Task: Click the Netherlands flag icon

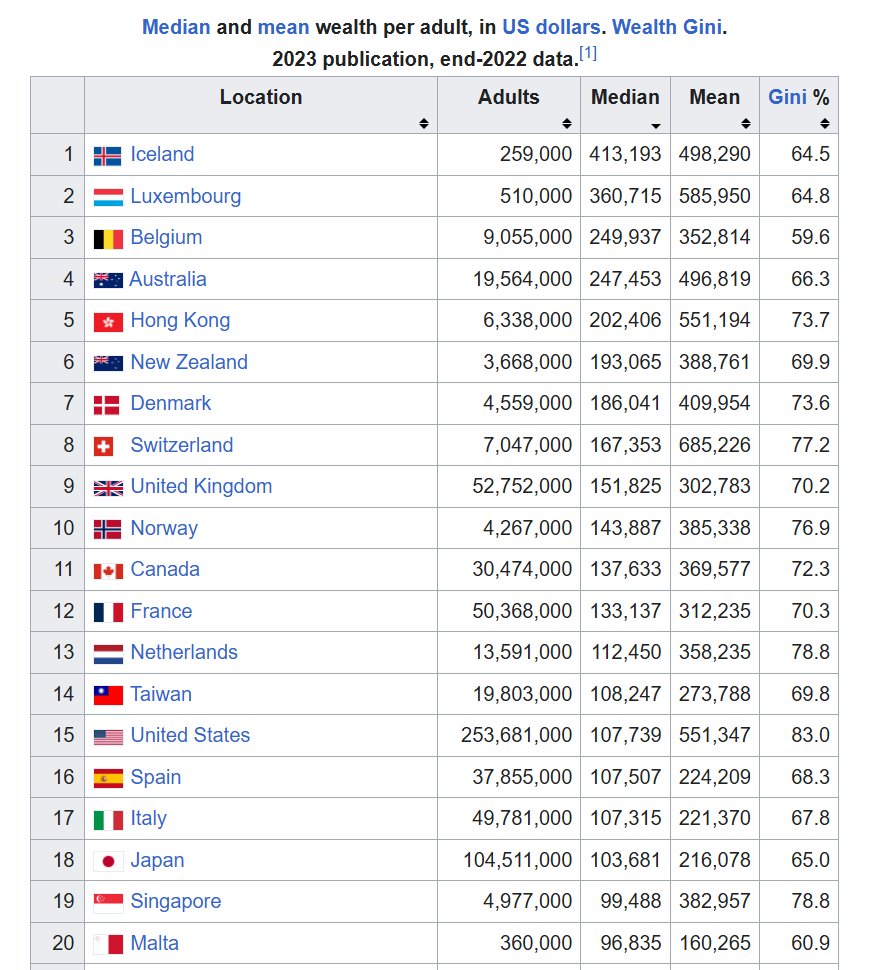Action: pos(108,654)
